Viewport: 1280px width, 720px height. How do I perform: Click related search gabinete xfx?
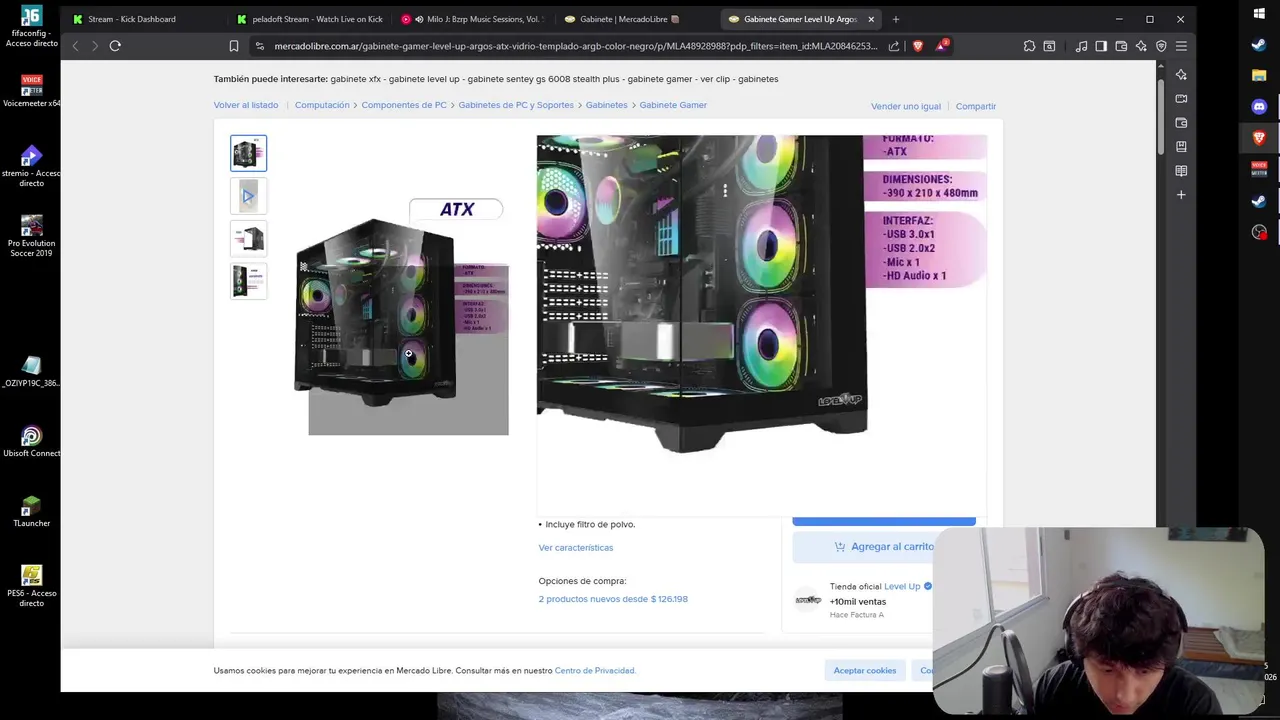point(356,79)
